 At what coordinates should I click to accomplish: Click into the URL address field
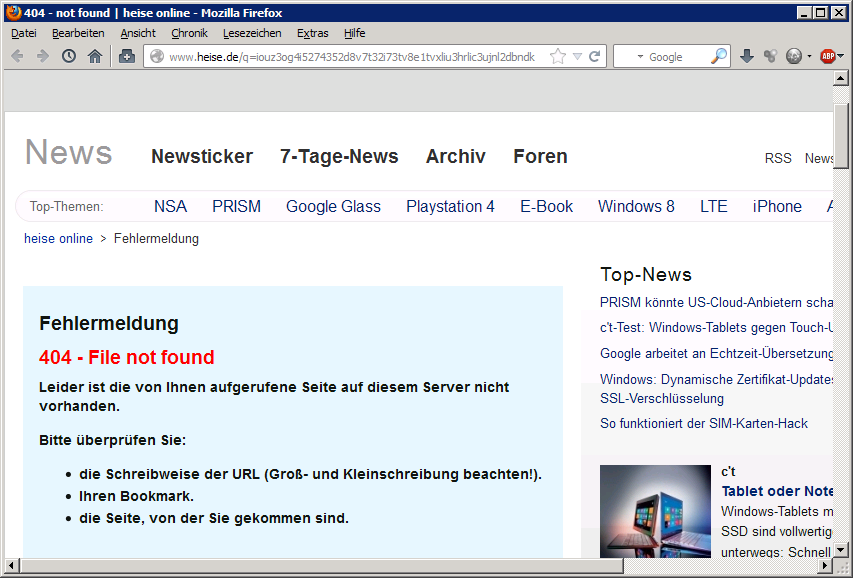pyautogui.click(x=352, y=57)
